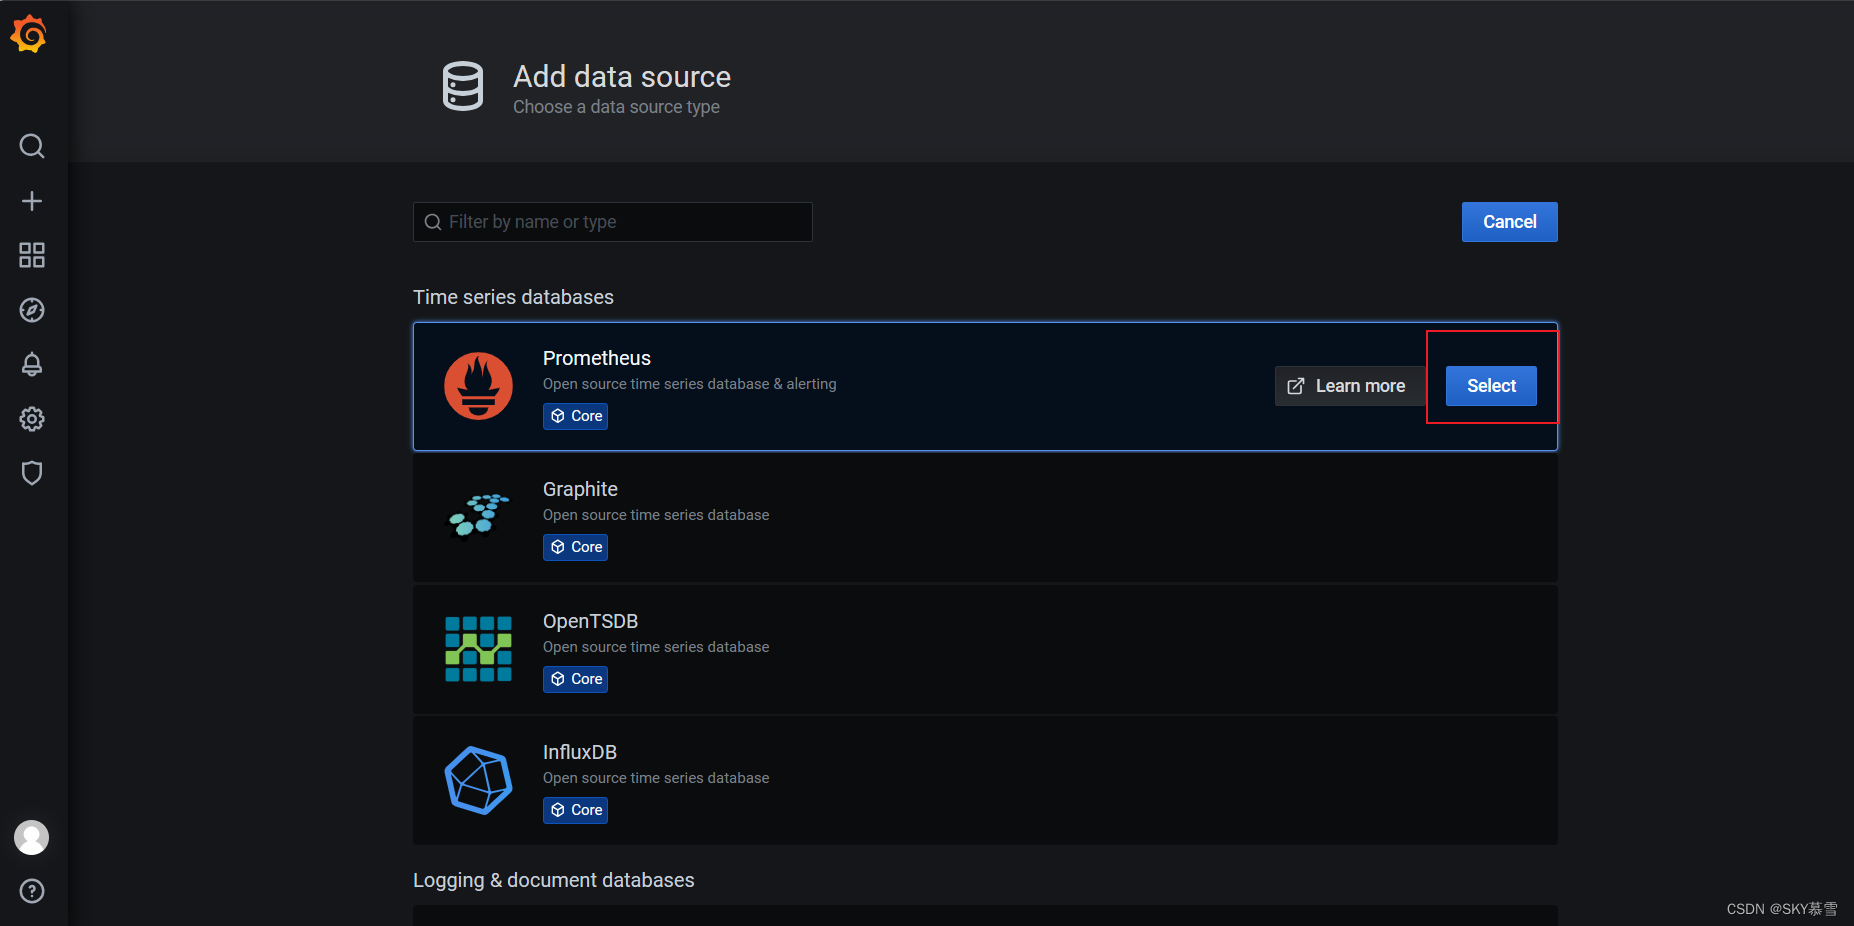Choose the Graphite data source entry
The width and height of the screenshot is (1854, 926).
[x=985, y=518]
